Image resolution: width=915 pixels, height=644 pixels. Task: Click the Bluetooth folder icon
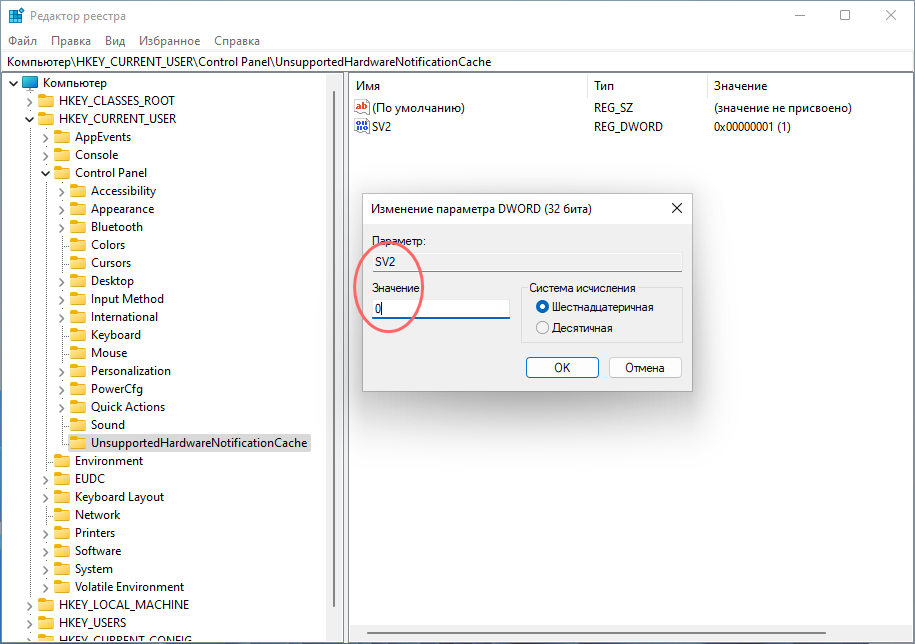[x=78, y=227]
